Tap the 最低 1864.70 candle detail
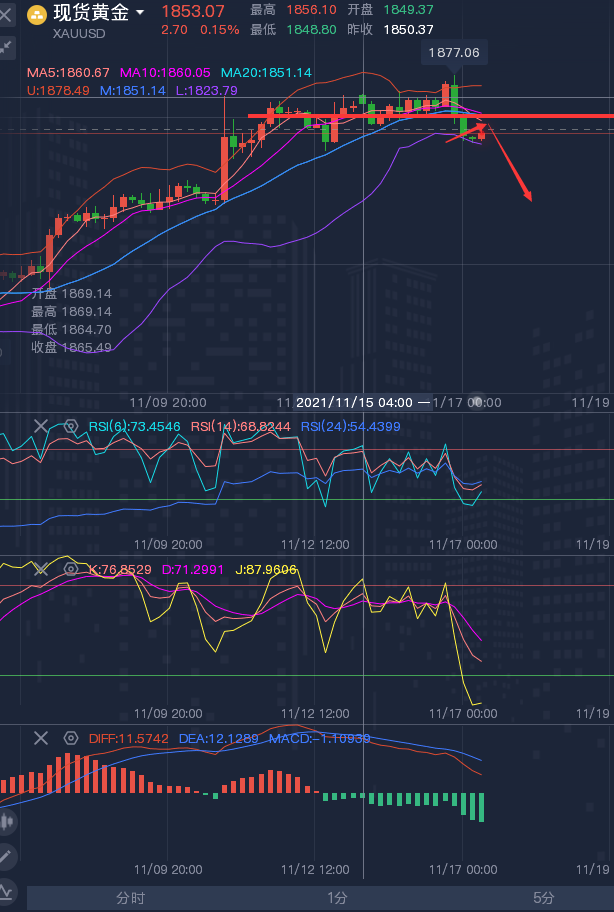 pyautogui.click(x=72, y=330)
